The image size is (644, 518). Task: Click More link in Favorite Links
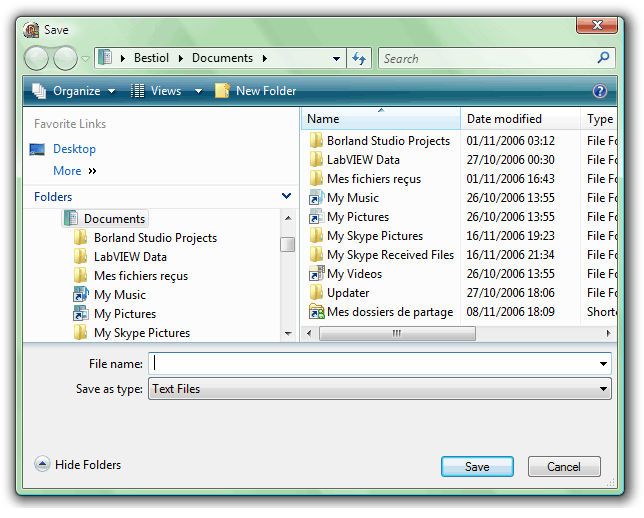pyautogui.click(x=67, y=171)
